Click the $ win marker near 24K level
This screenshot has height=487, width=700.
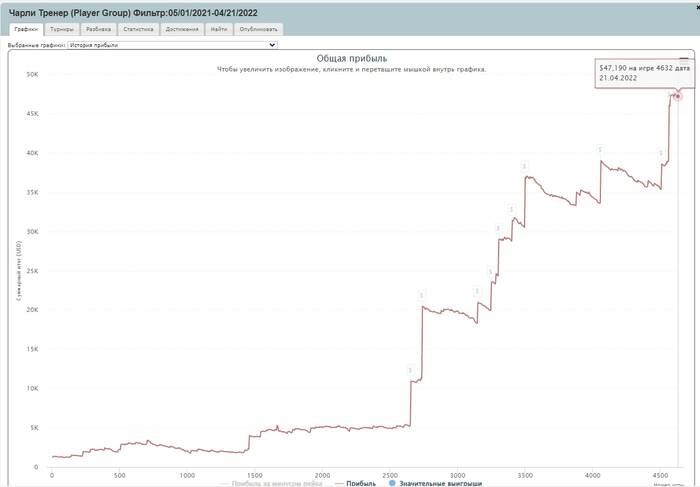(490, 272)
